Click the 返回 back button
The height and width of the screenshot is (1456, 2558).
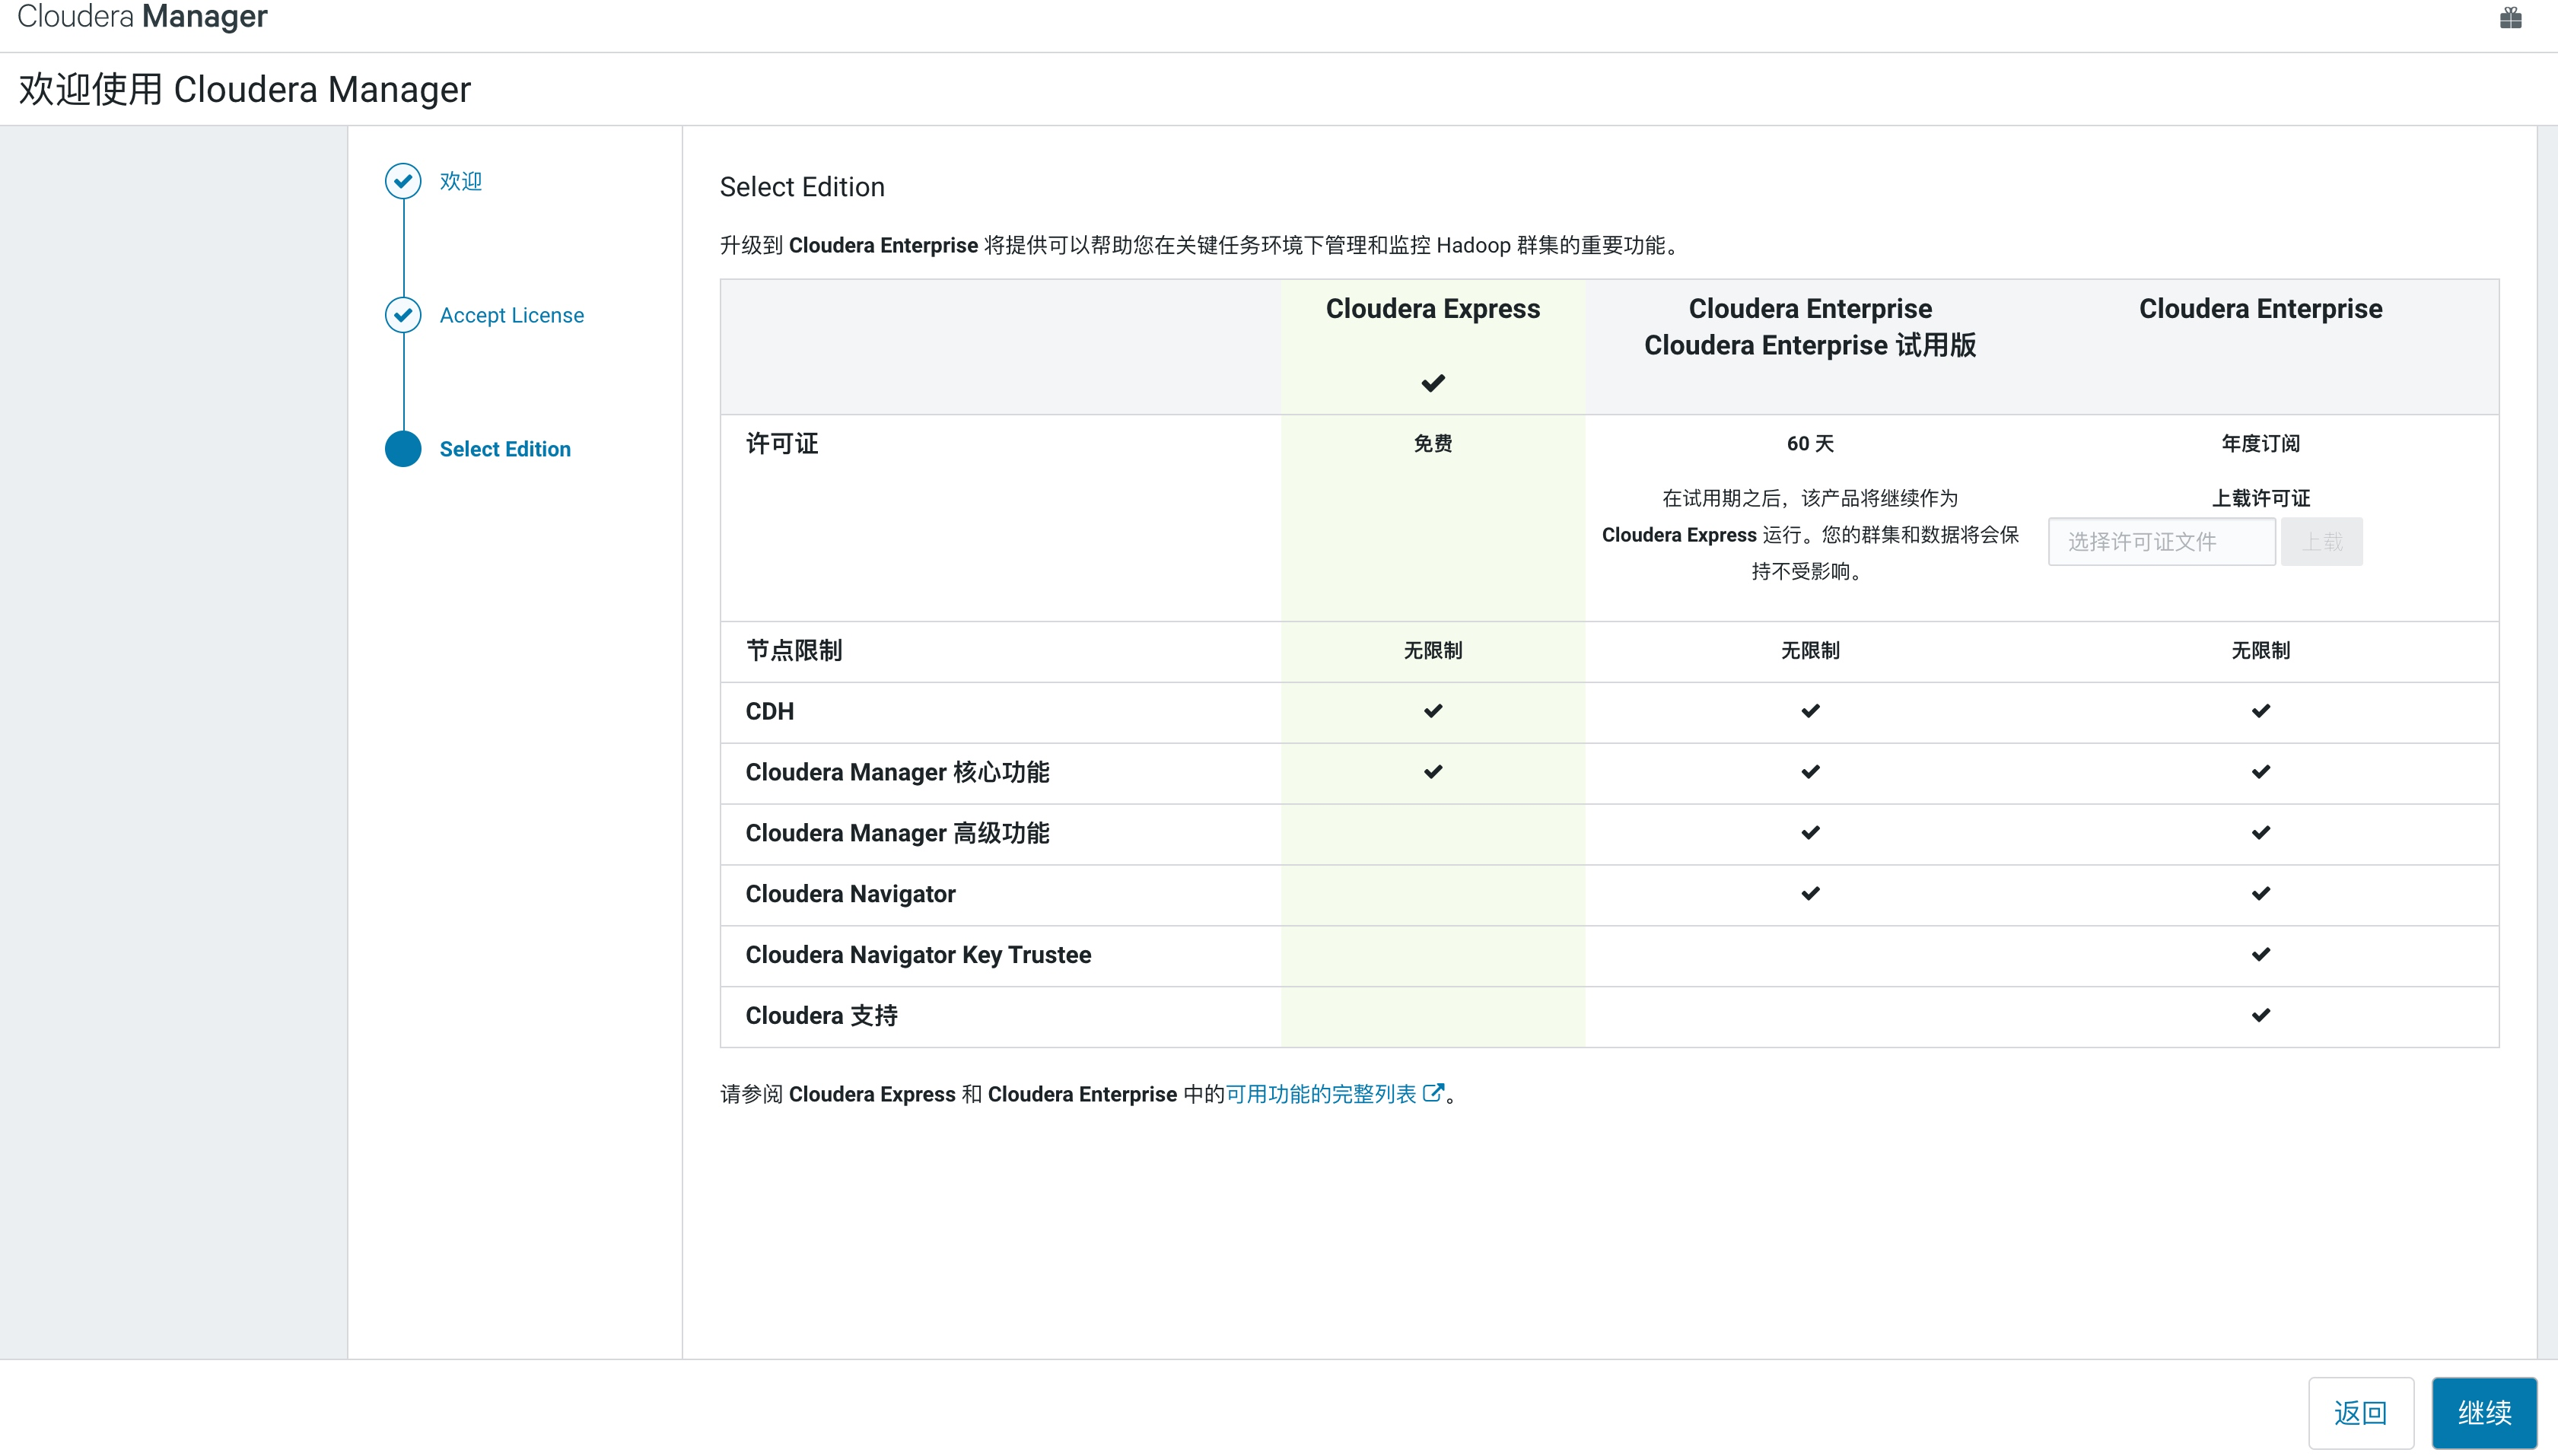[2360, 1413]
